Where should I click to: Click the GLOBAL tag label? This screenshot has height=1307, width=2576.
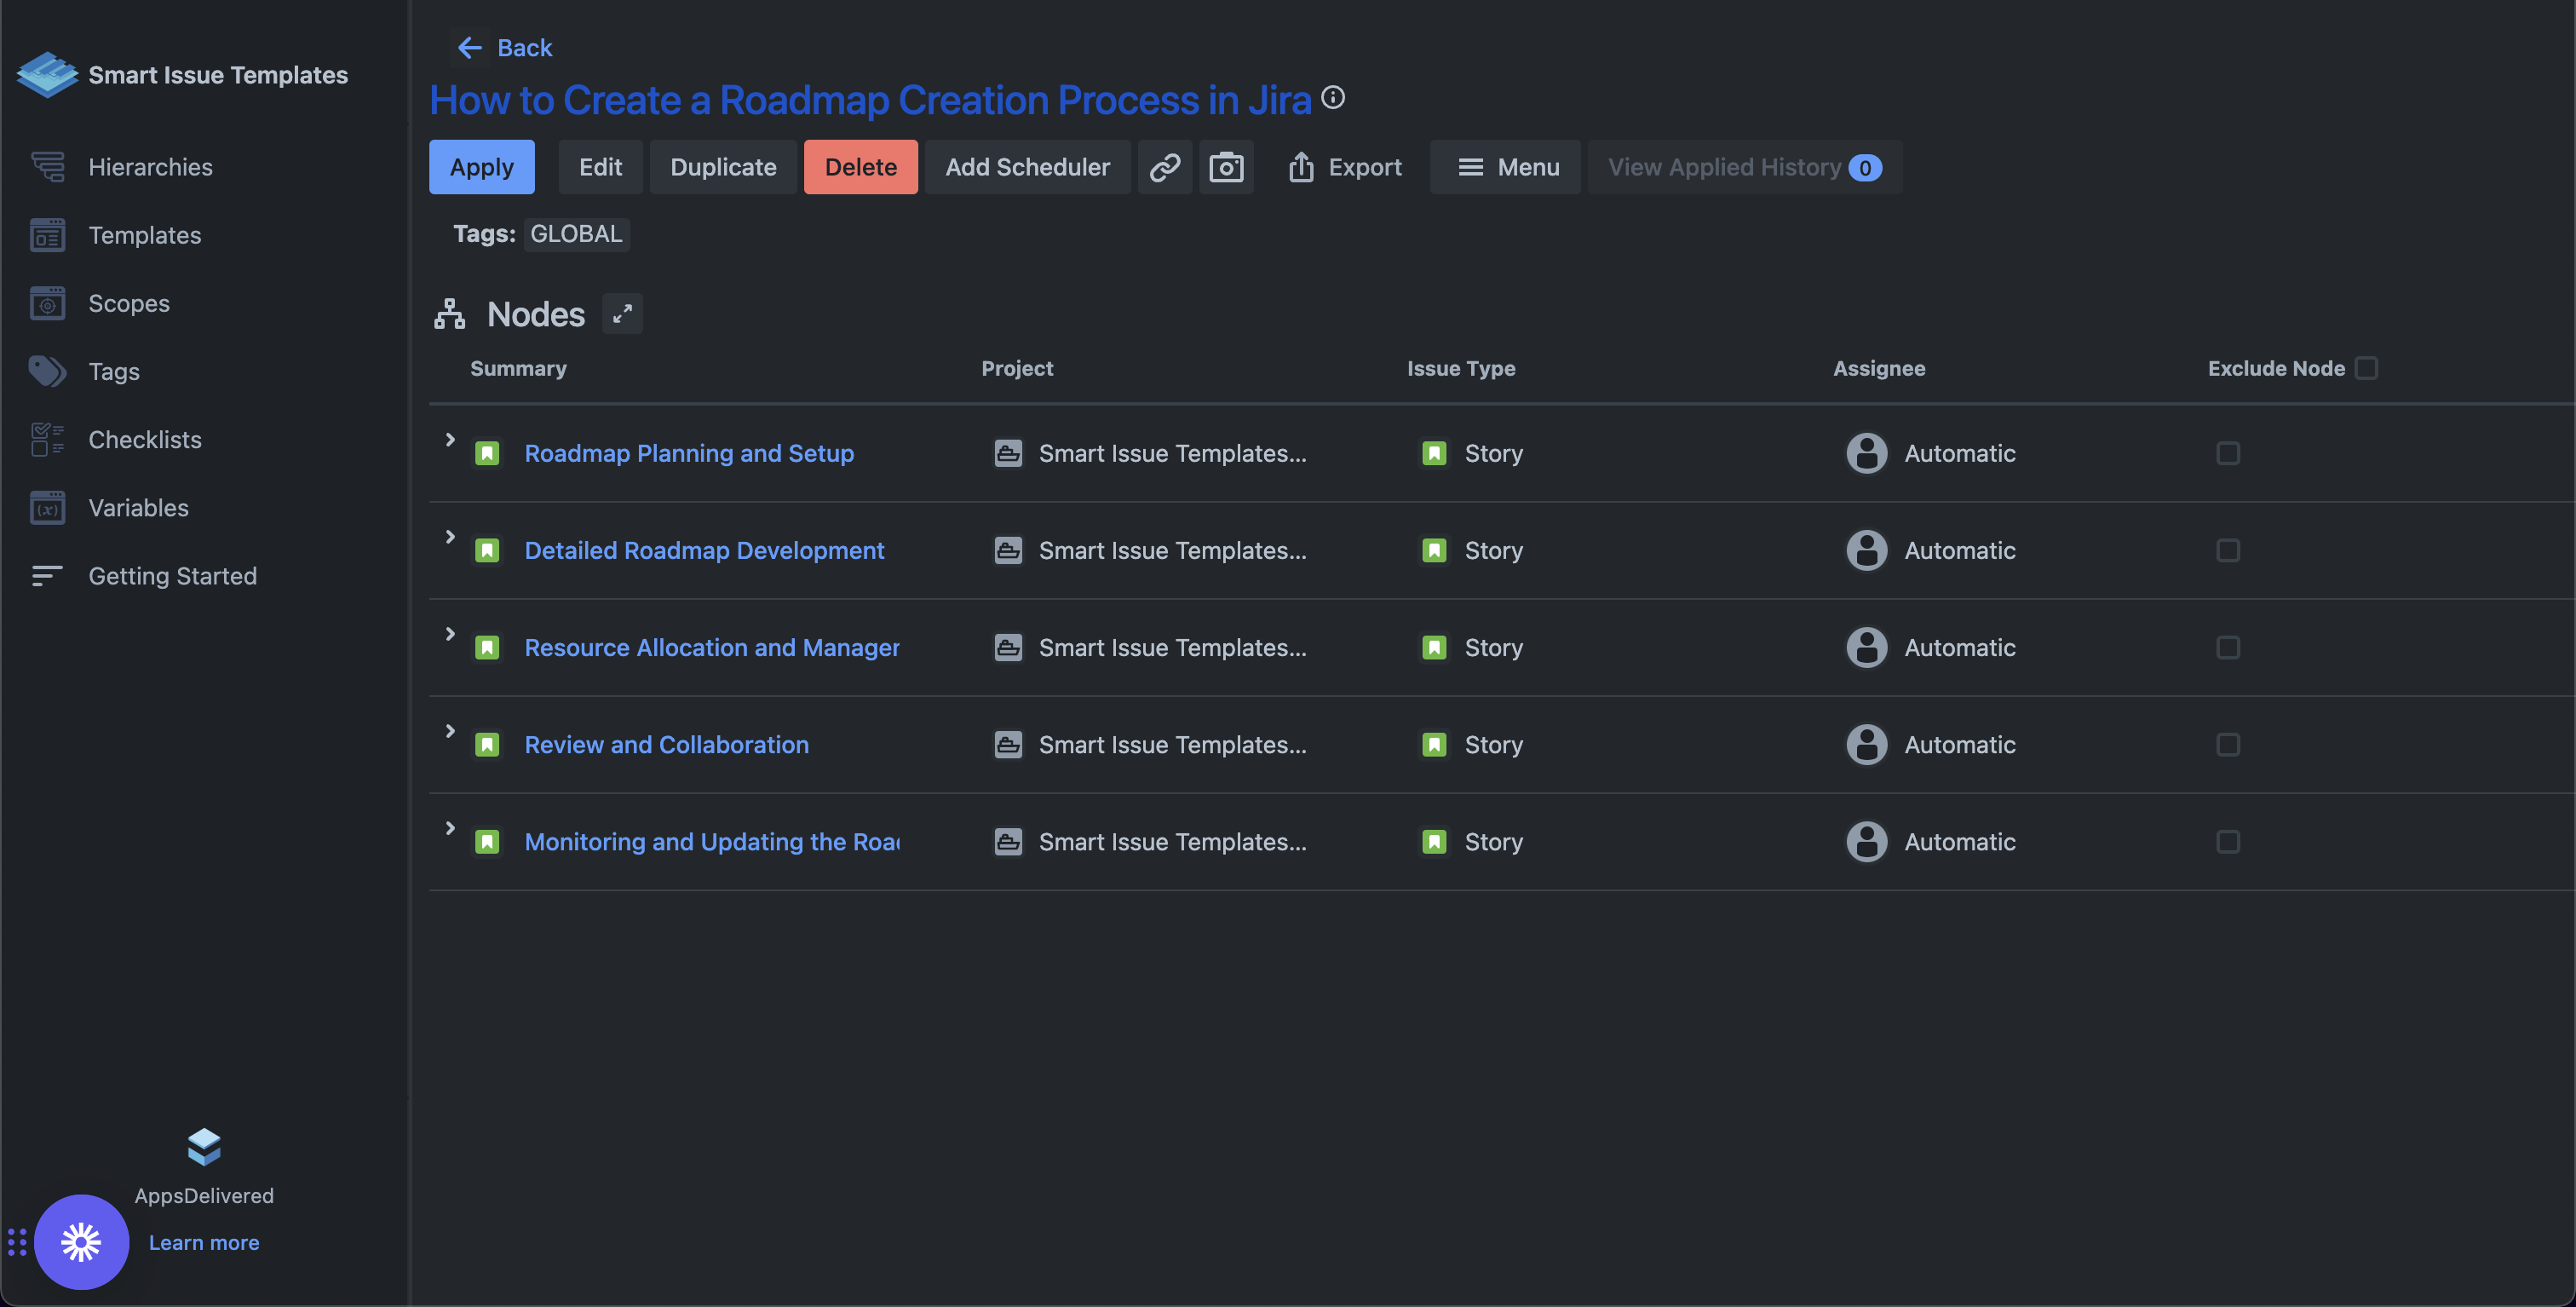576,234
